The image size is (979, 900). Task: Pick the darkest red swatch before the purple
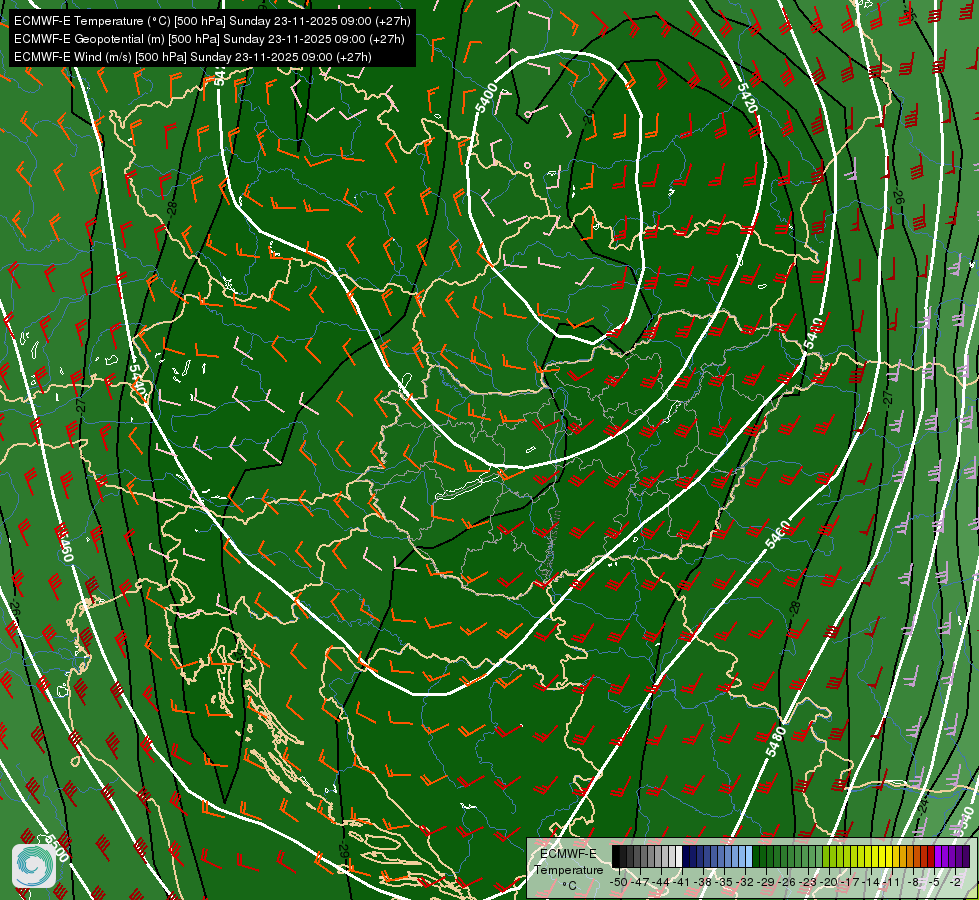click(931, 856)
